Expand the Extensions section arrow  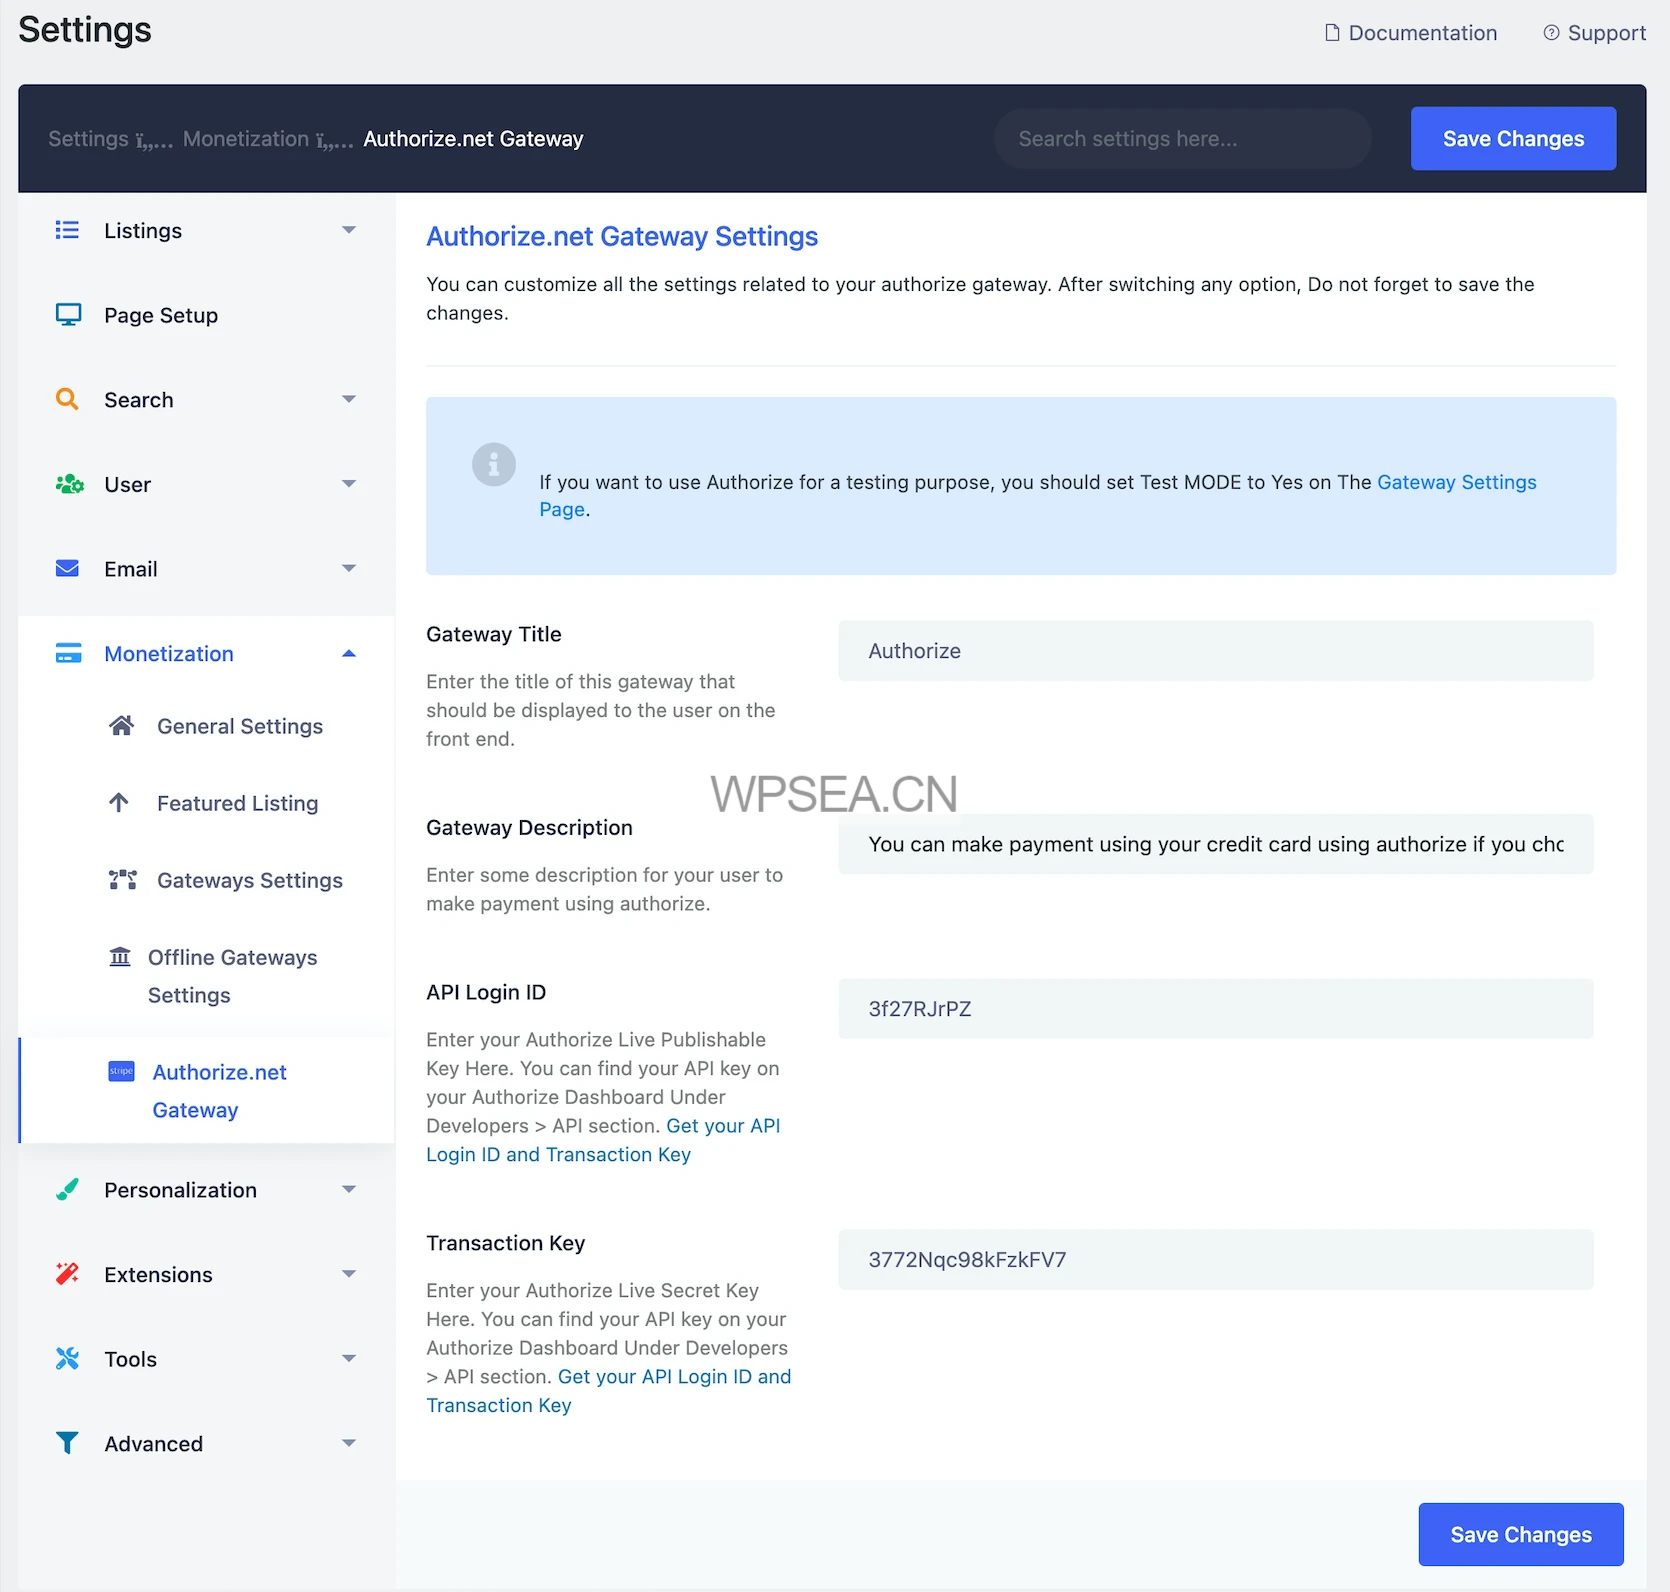pyautogui.click(x=349, y=1275)
